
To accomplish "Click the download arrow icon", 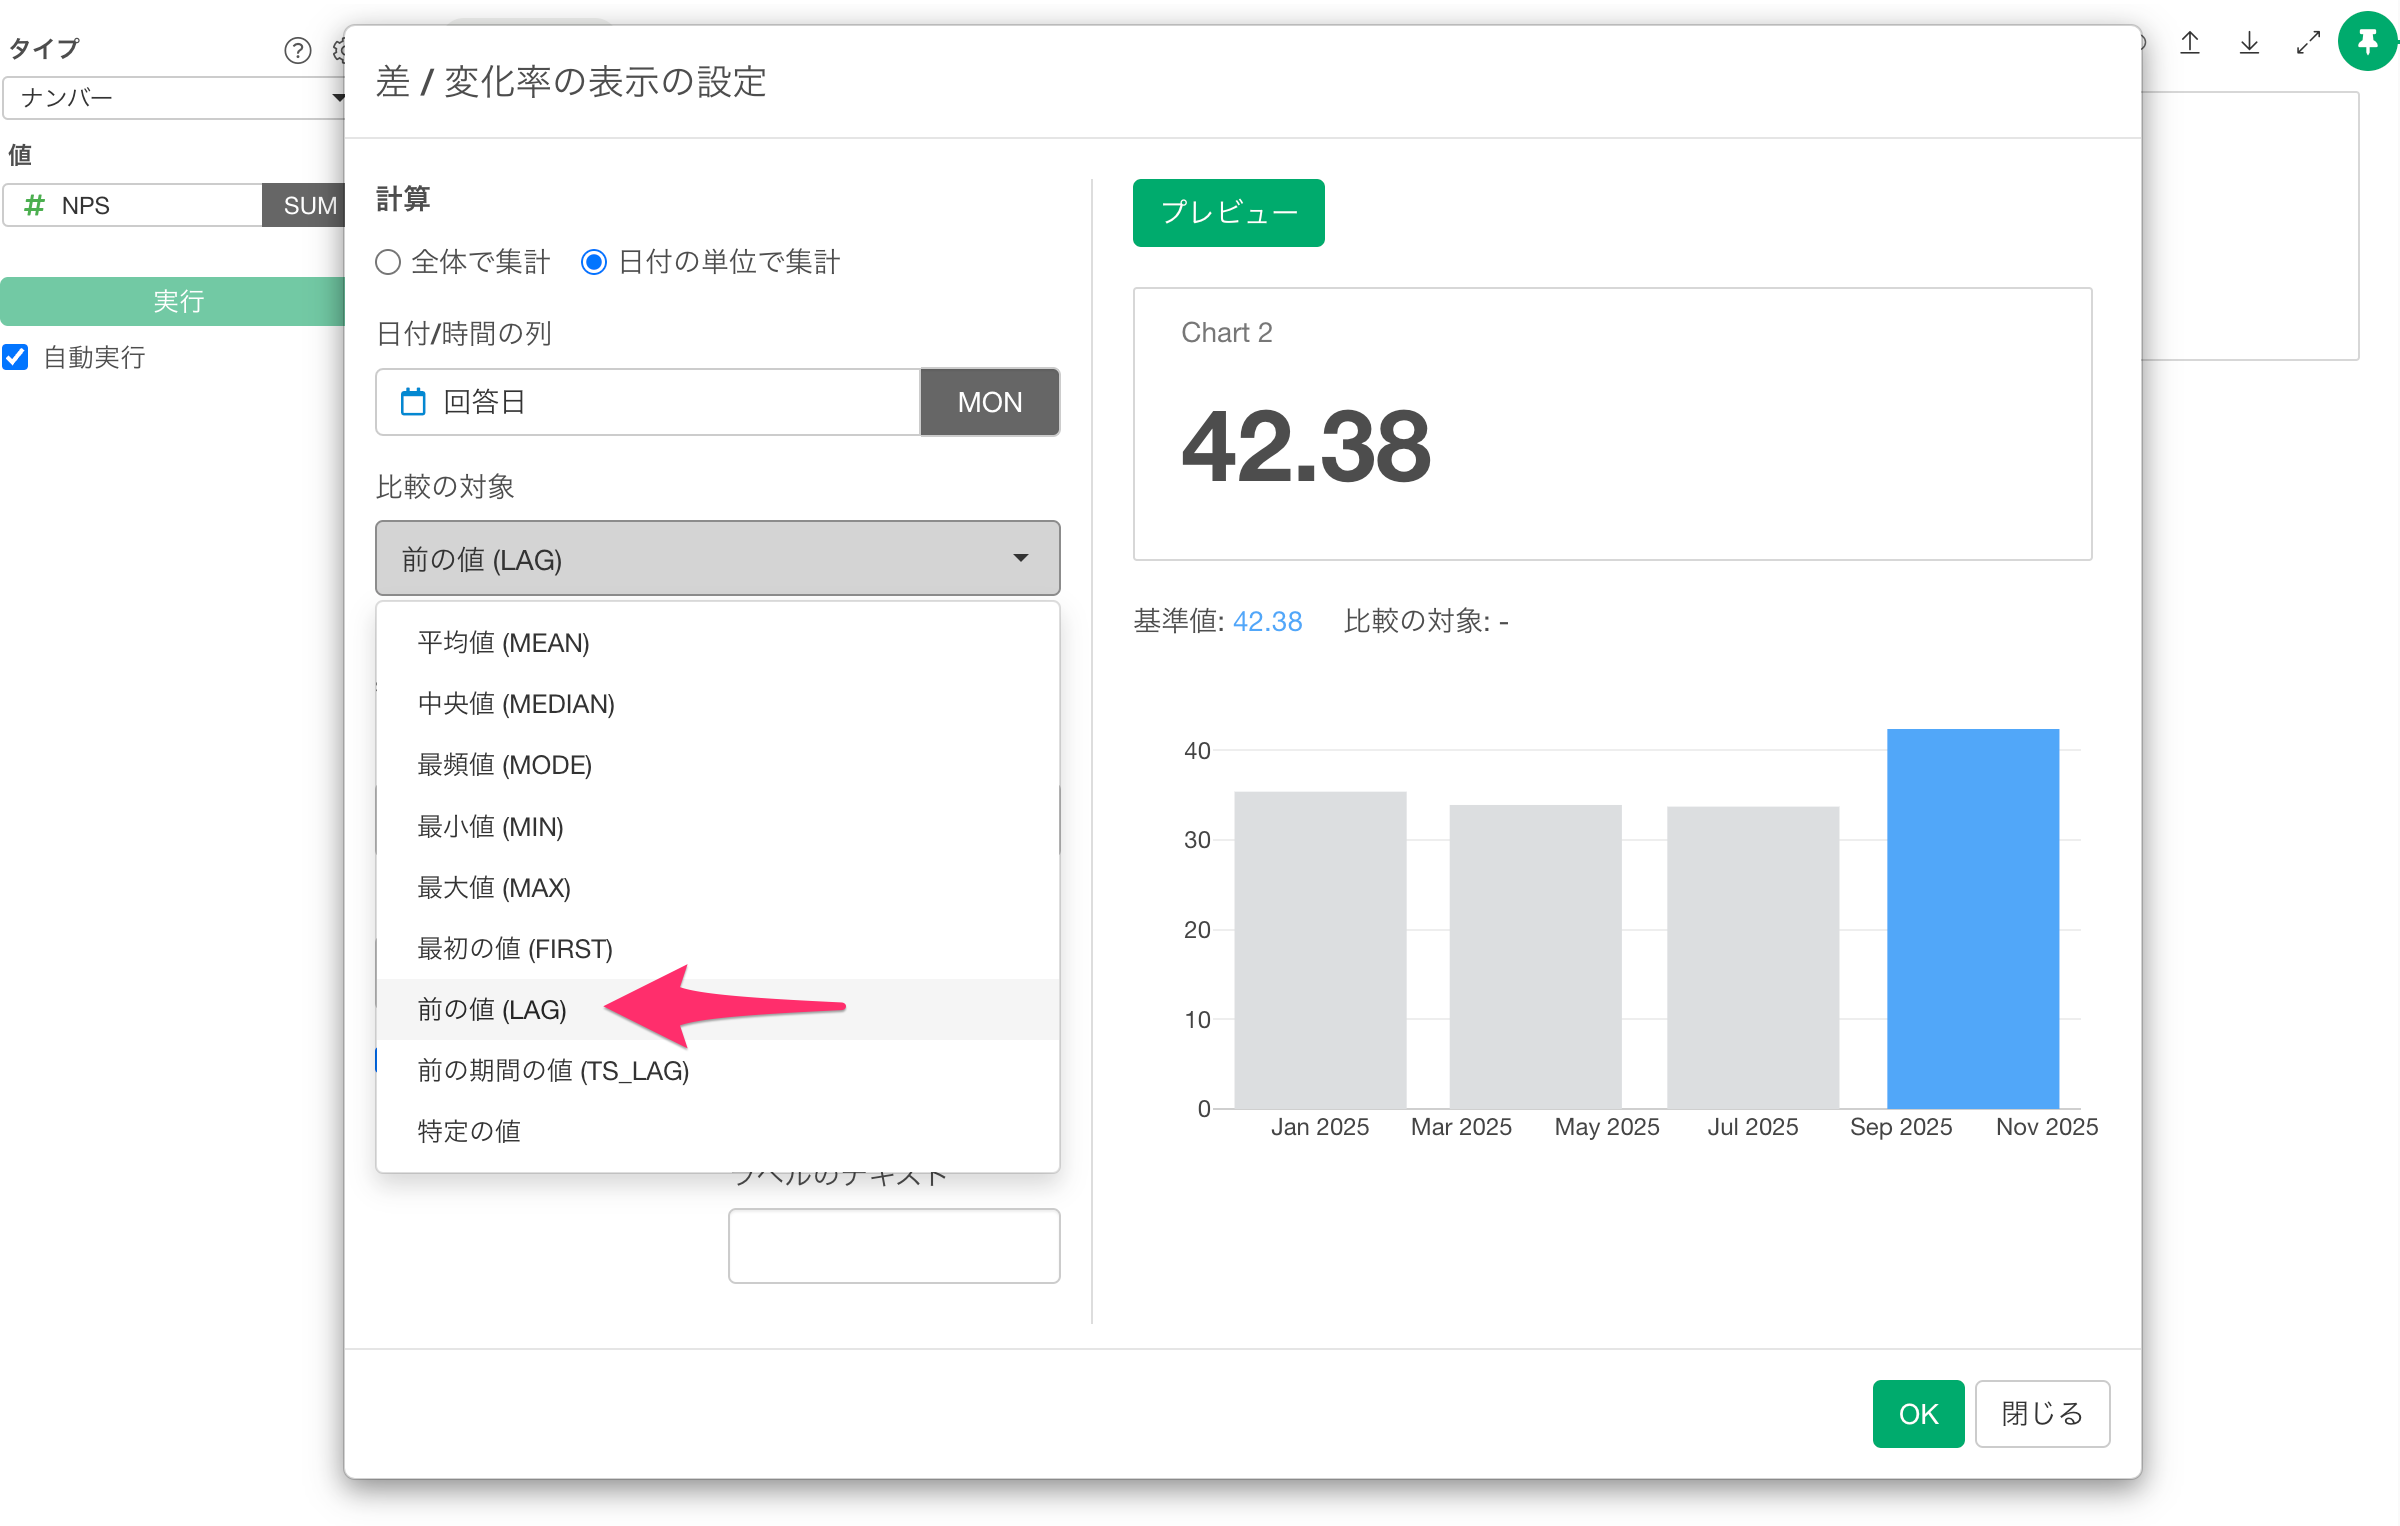I will coord(2249,43).
